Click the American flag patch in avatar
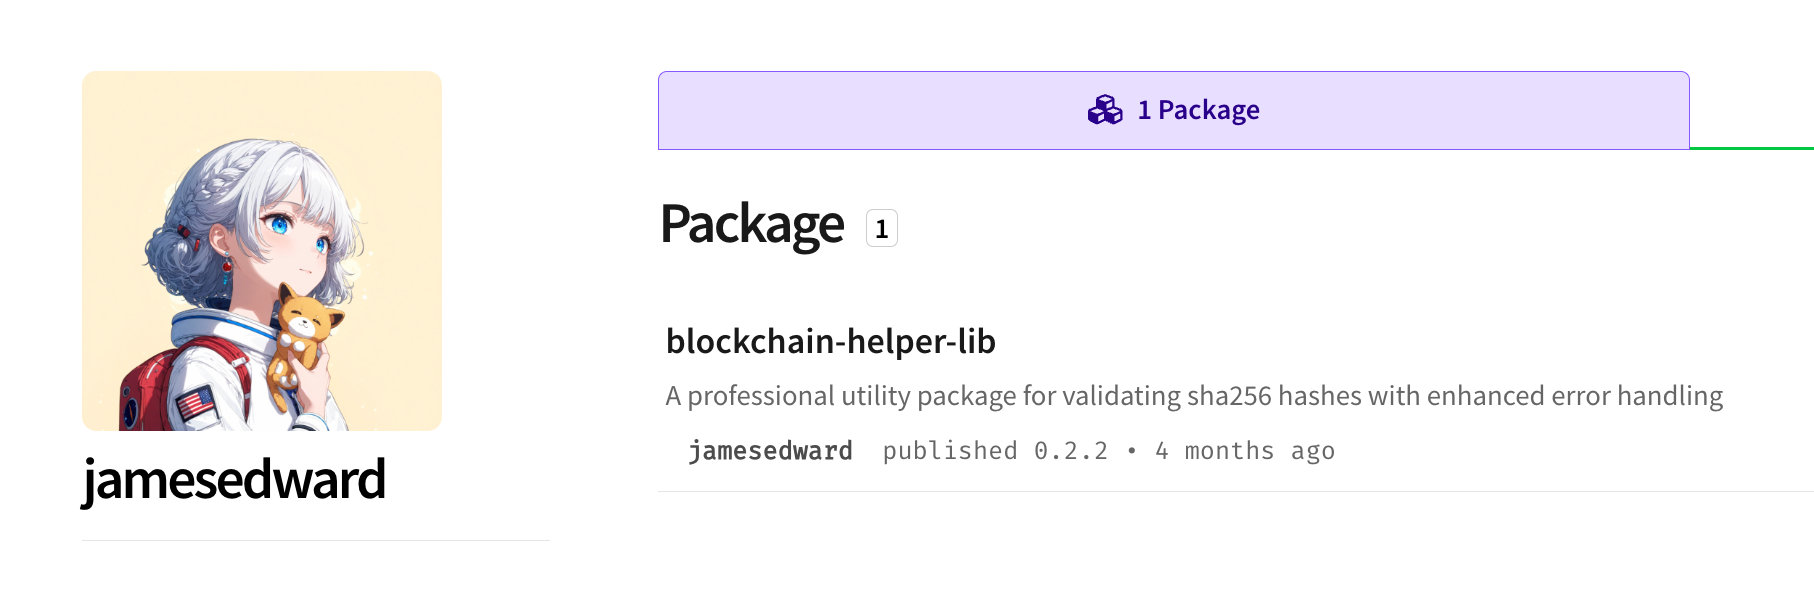1814x590 pixels. (195, 404)
